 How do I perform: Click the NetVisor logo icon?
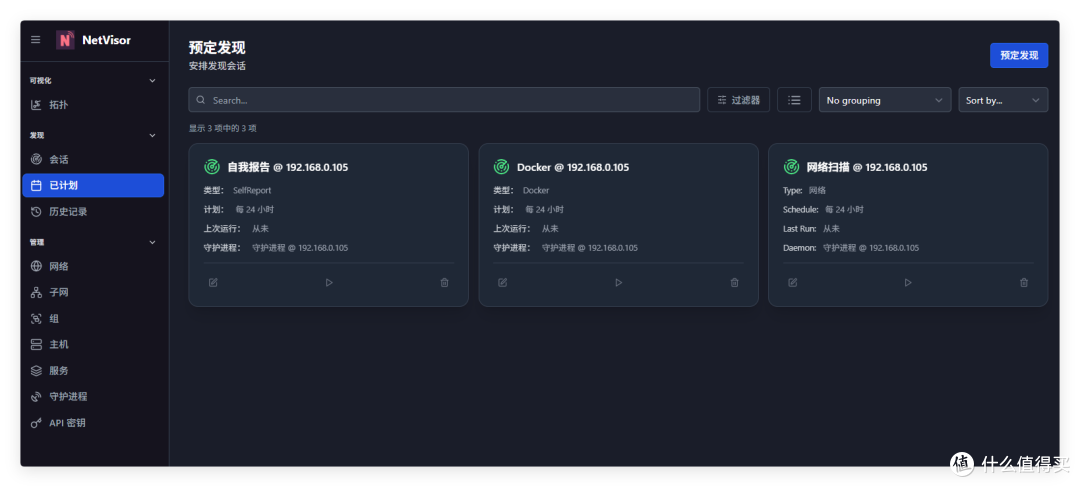[65, 40]
